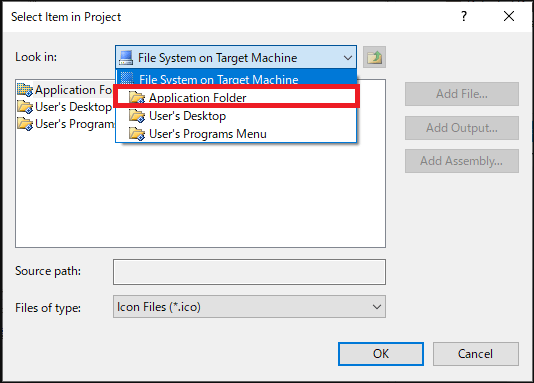Open the Files of type dropdown
This screenshot has height=383, width=534.
click(249, 307)
